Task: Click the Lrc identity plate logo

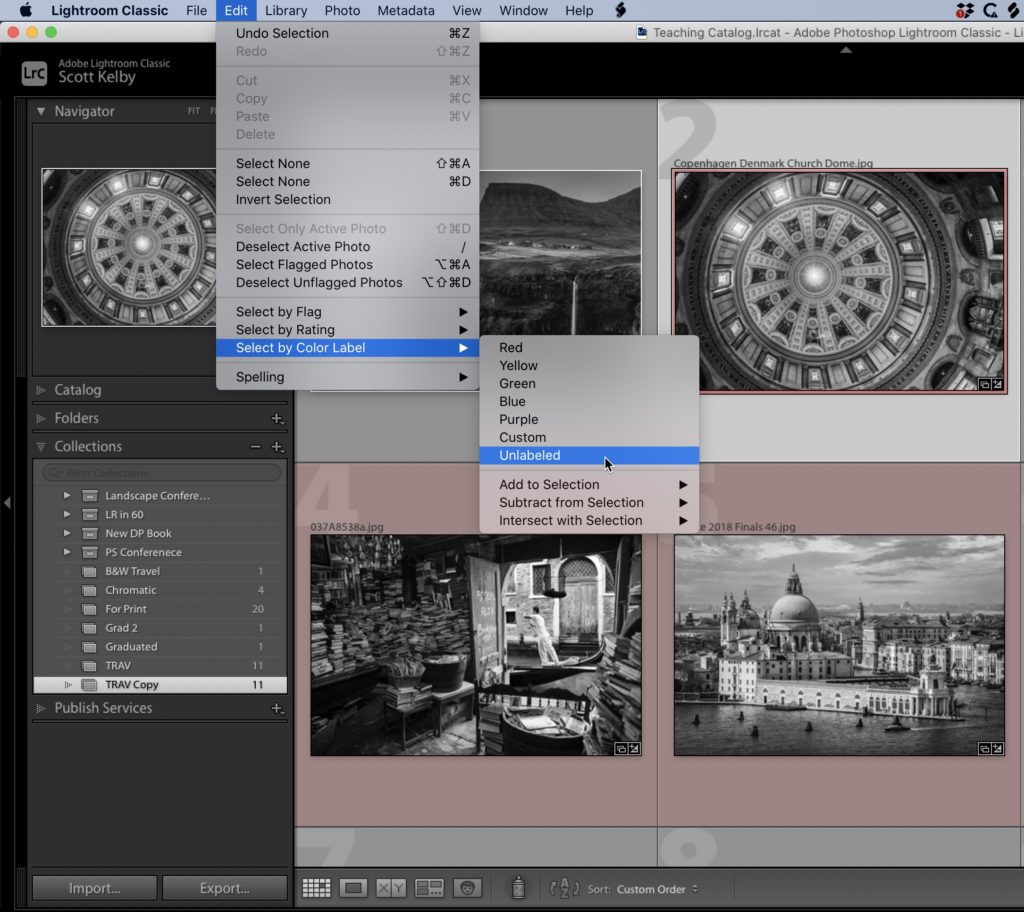Action: pos(34,73)
